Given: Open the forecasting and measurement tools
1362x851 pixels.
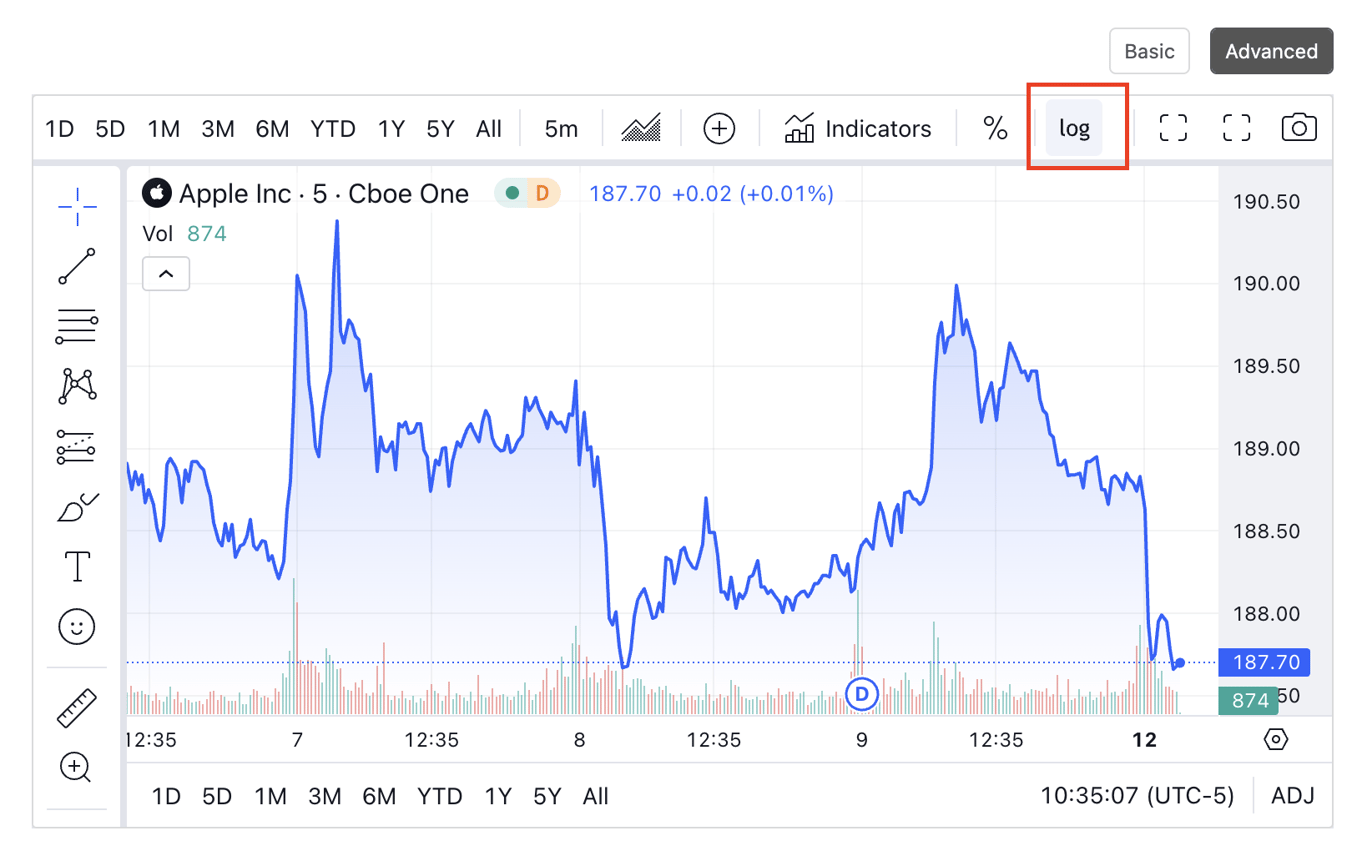Looking at the screenshot, I should [x=77, y=447].
